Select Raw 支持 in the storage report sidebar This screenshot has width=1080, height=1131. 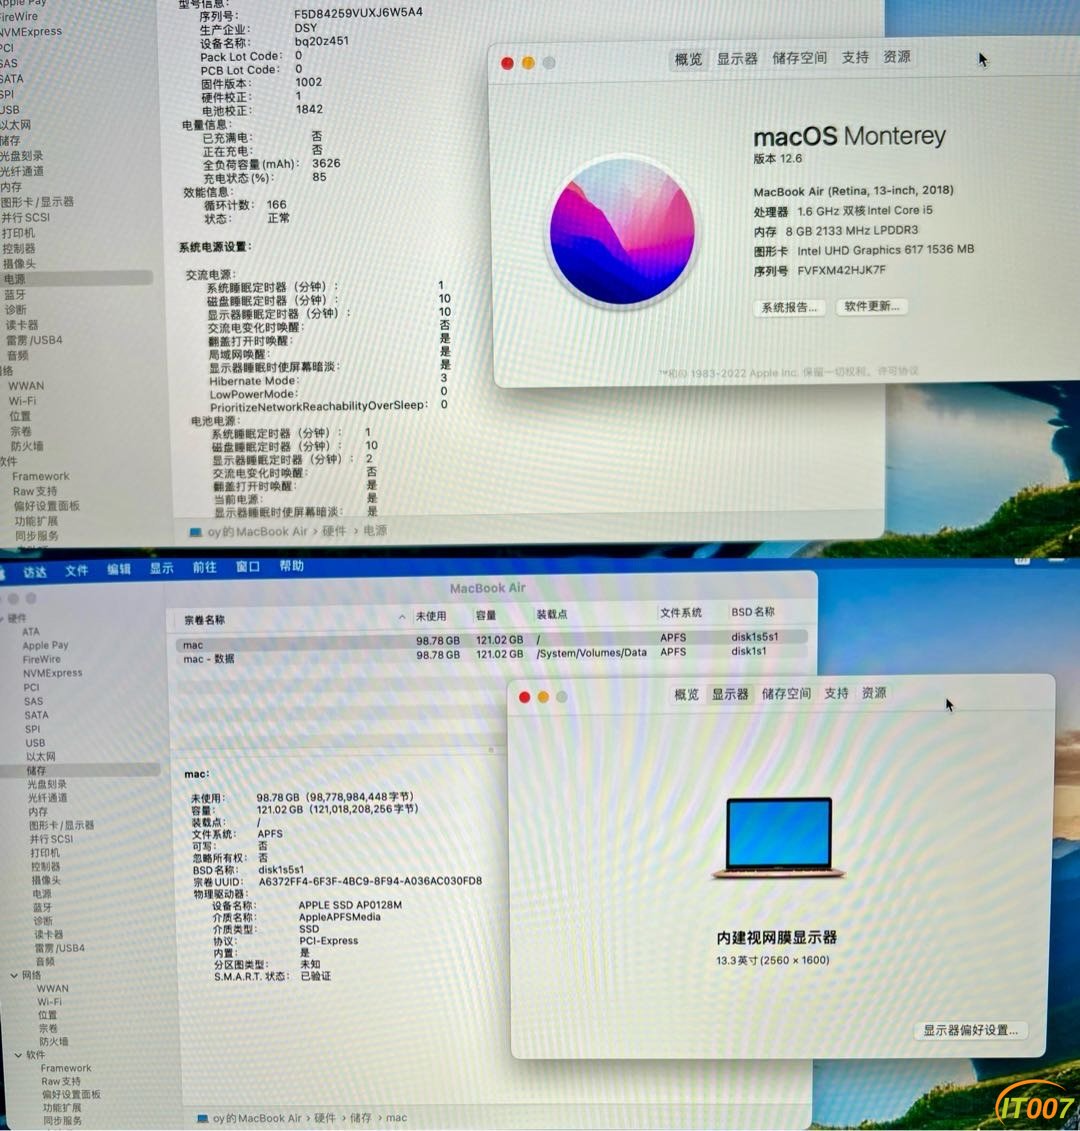(x=61, y=1081)
